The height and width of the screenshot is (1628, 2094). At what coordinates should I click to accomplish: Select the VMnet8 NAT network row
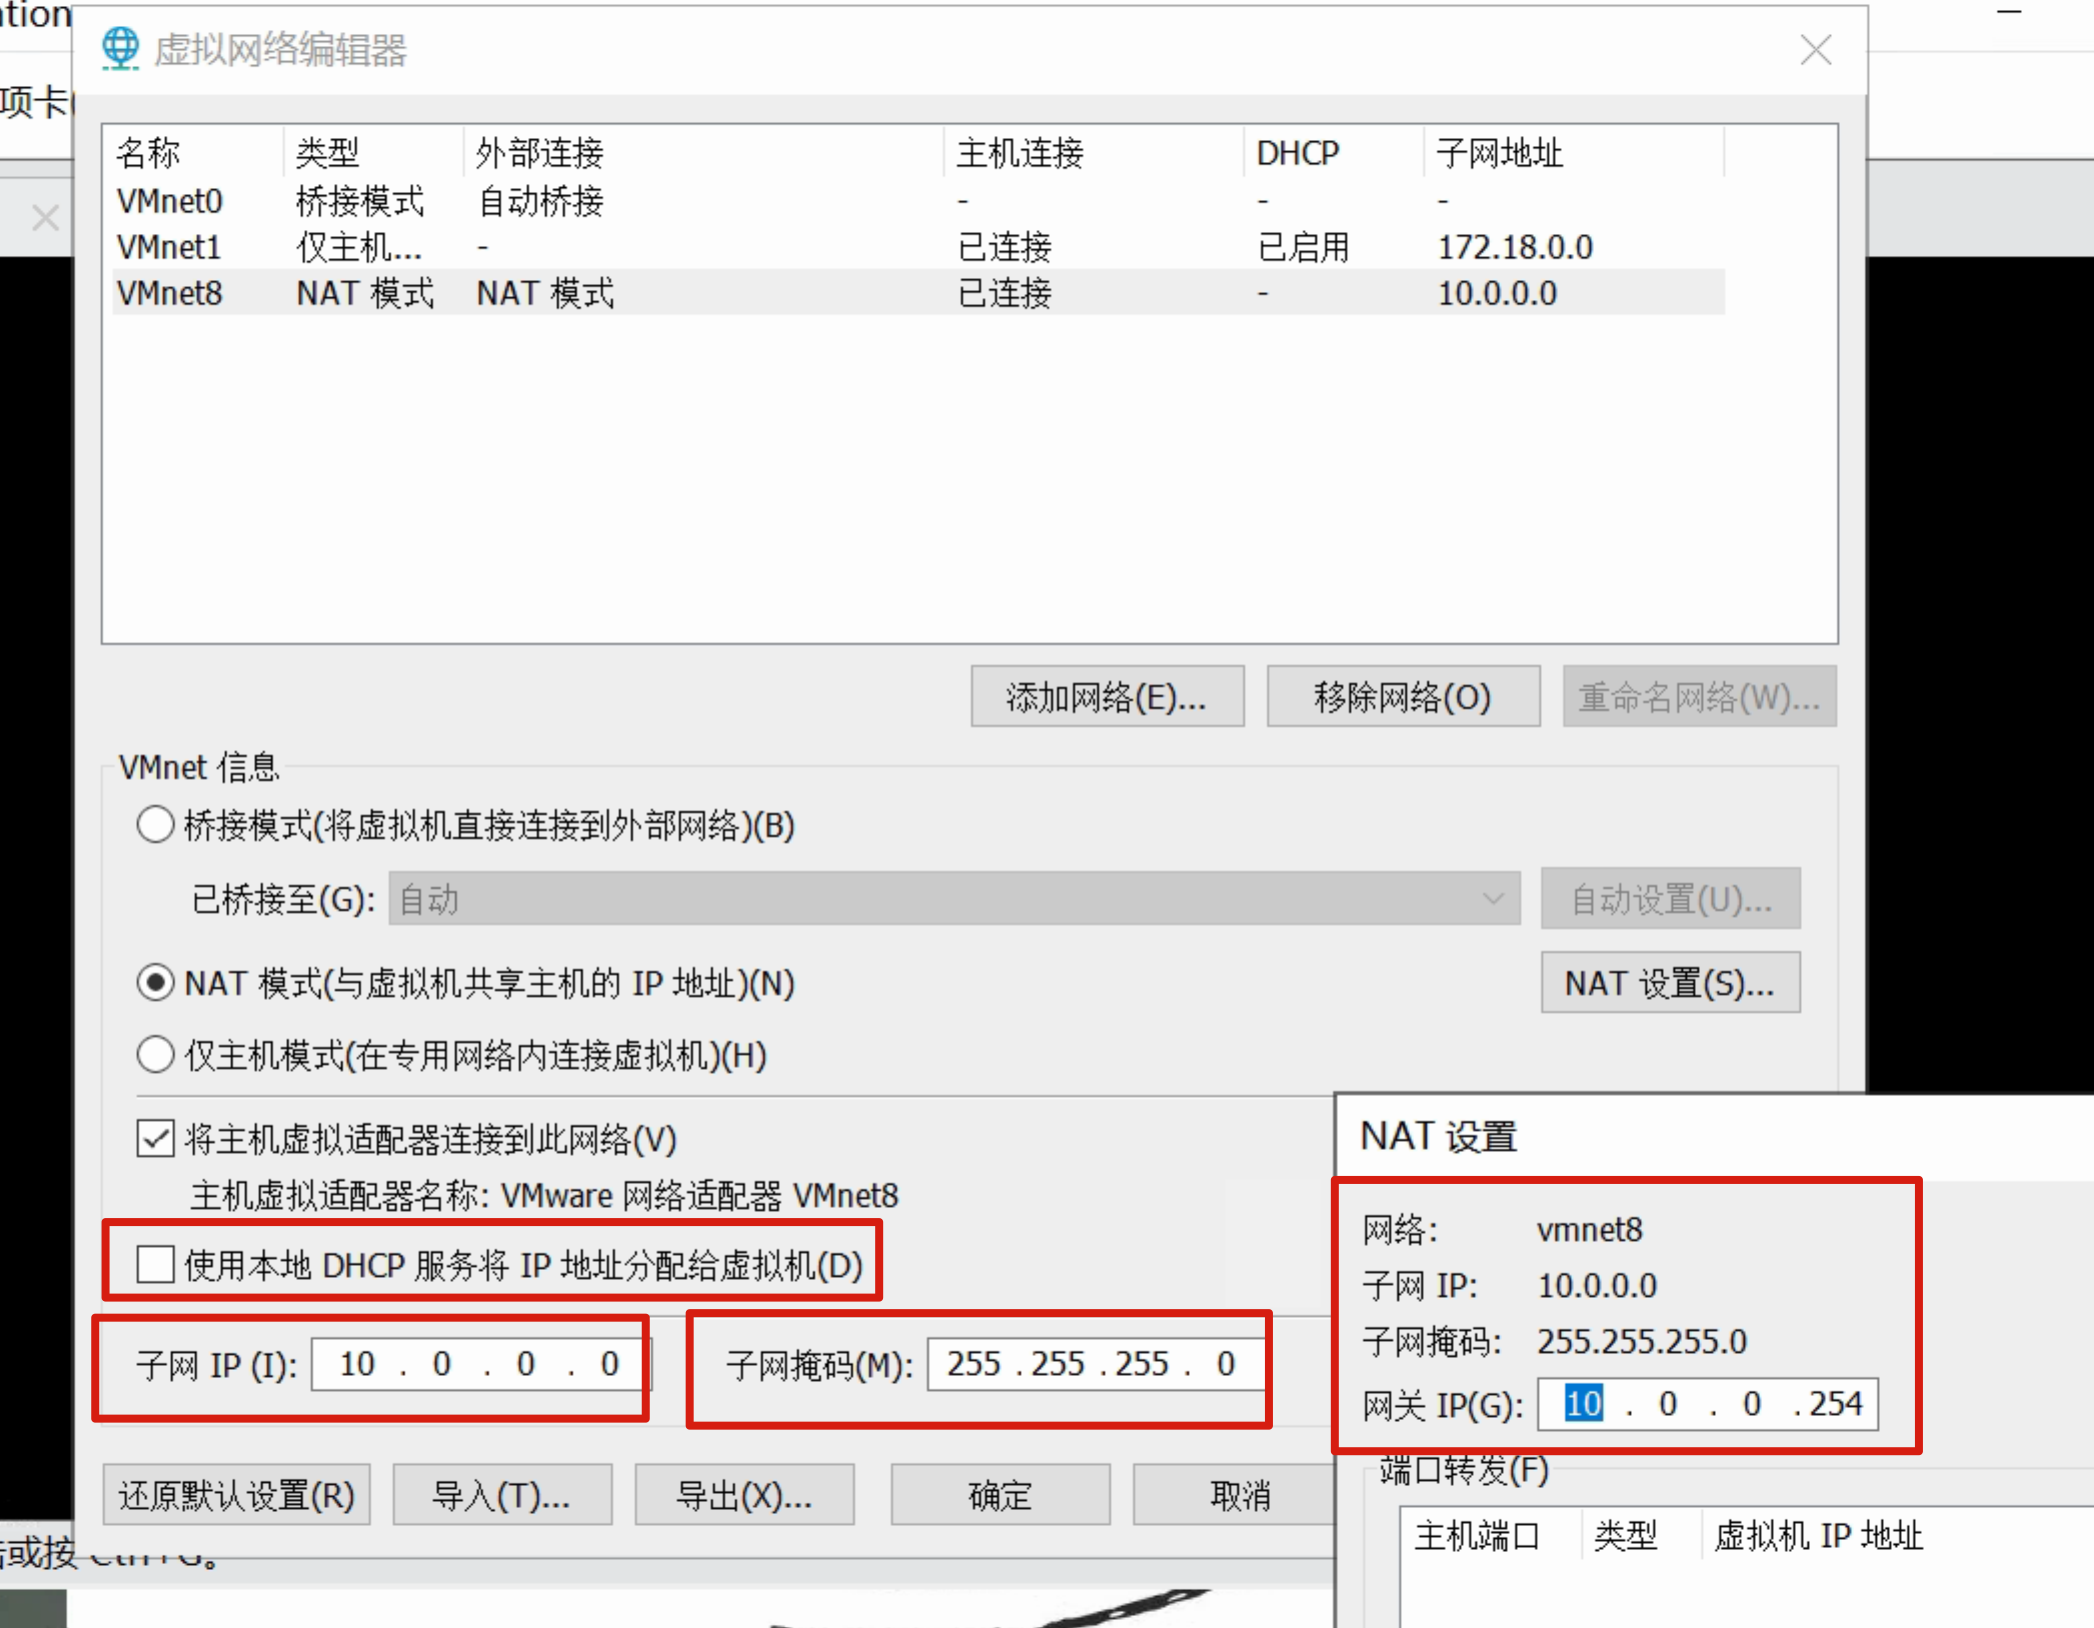pyautogui.click(x=170, y=293)
